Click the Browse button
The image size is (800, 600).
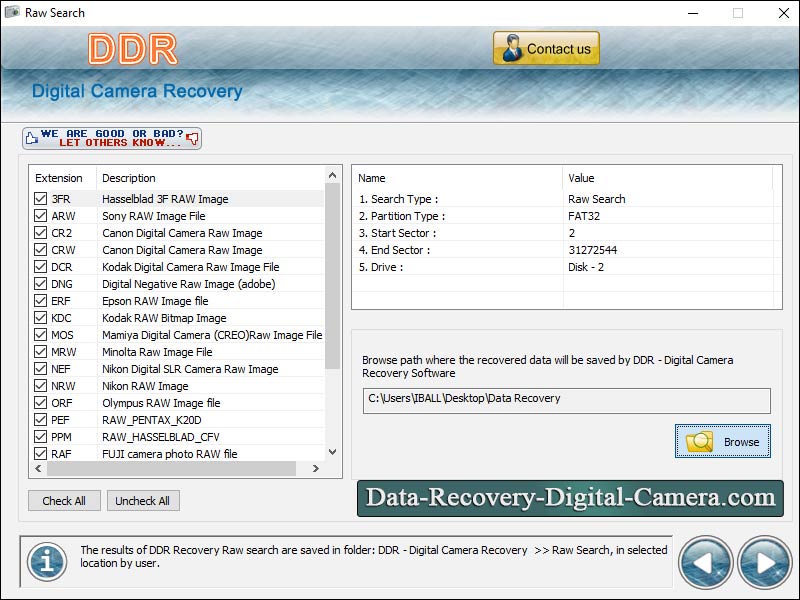click(x=722, y=441)
